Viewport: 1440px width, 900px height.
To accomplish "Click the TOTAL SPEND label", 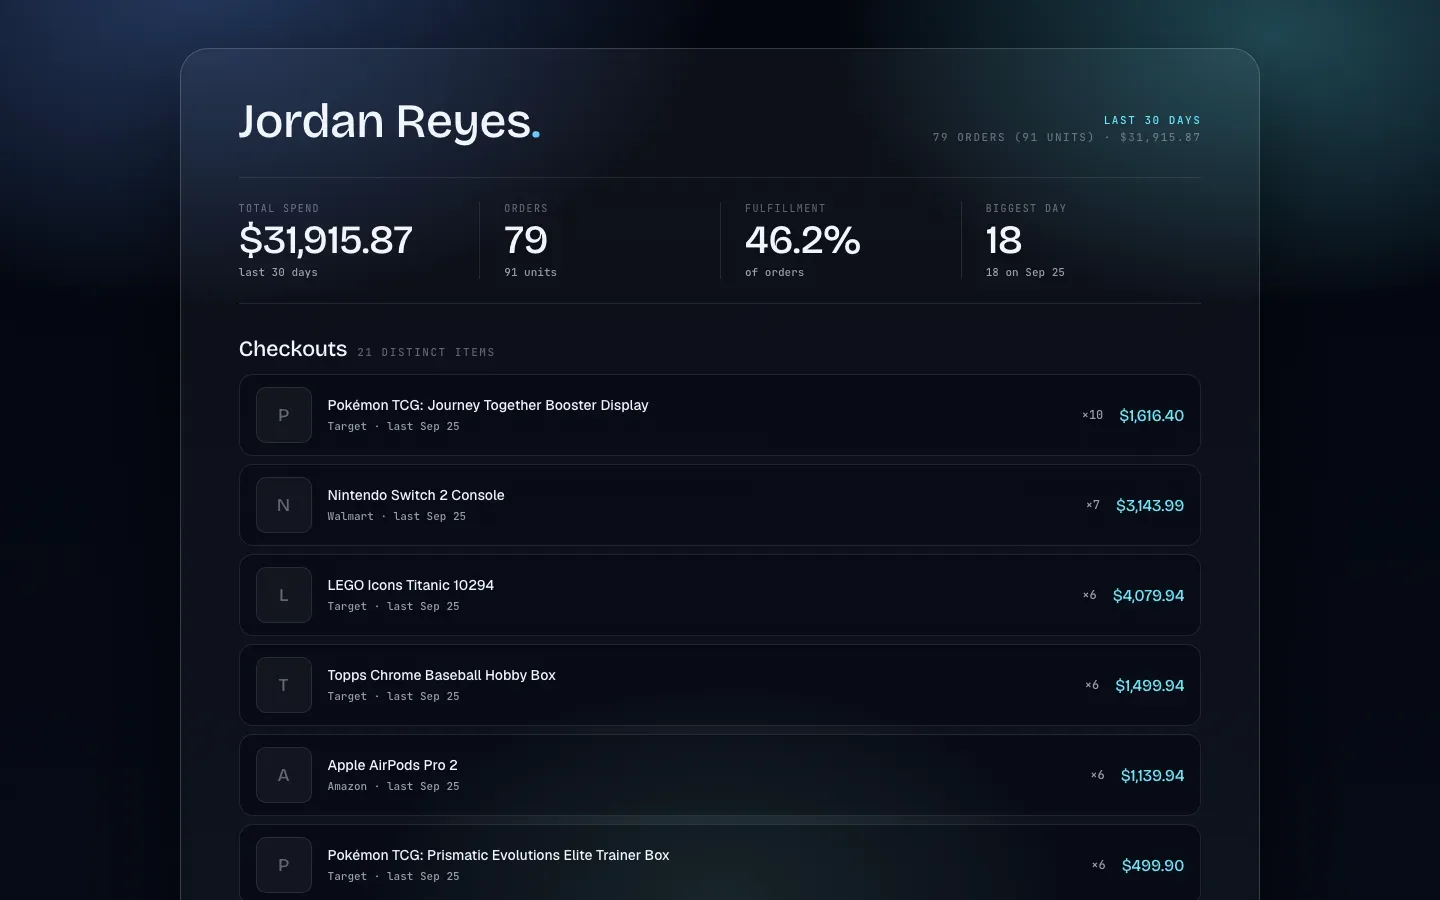I will point(279,208).
